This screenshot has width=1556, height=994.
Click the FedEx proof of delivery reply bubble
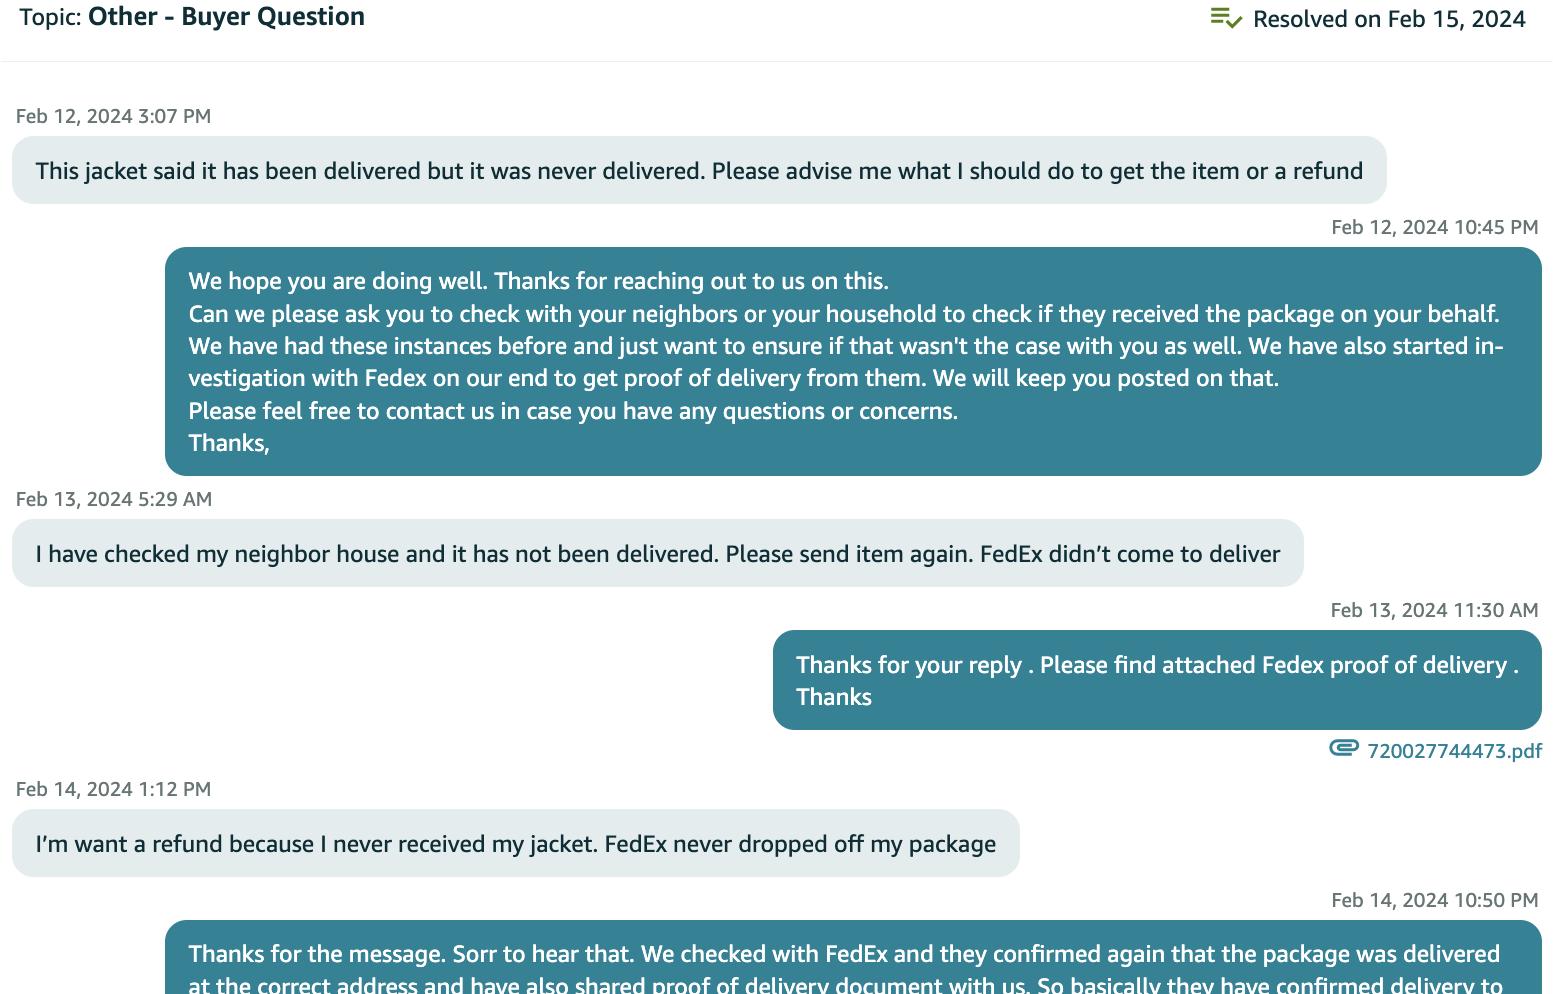pyautogui.click(x=1157, y=680)
